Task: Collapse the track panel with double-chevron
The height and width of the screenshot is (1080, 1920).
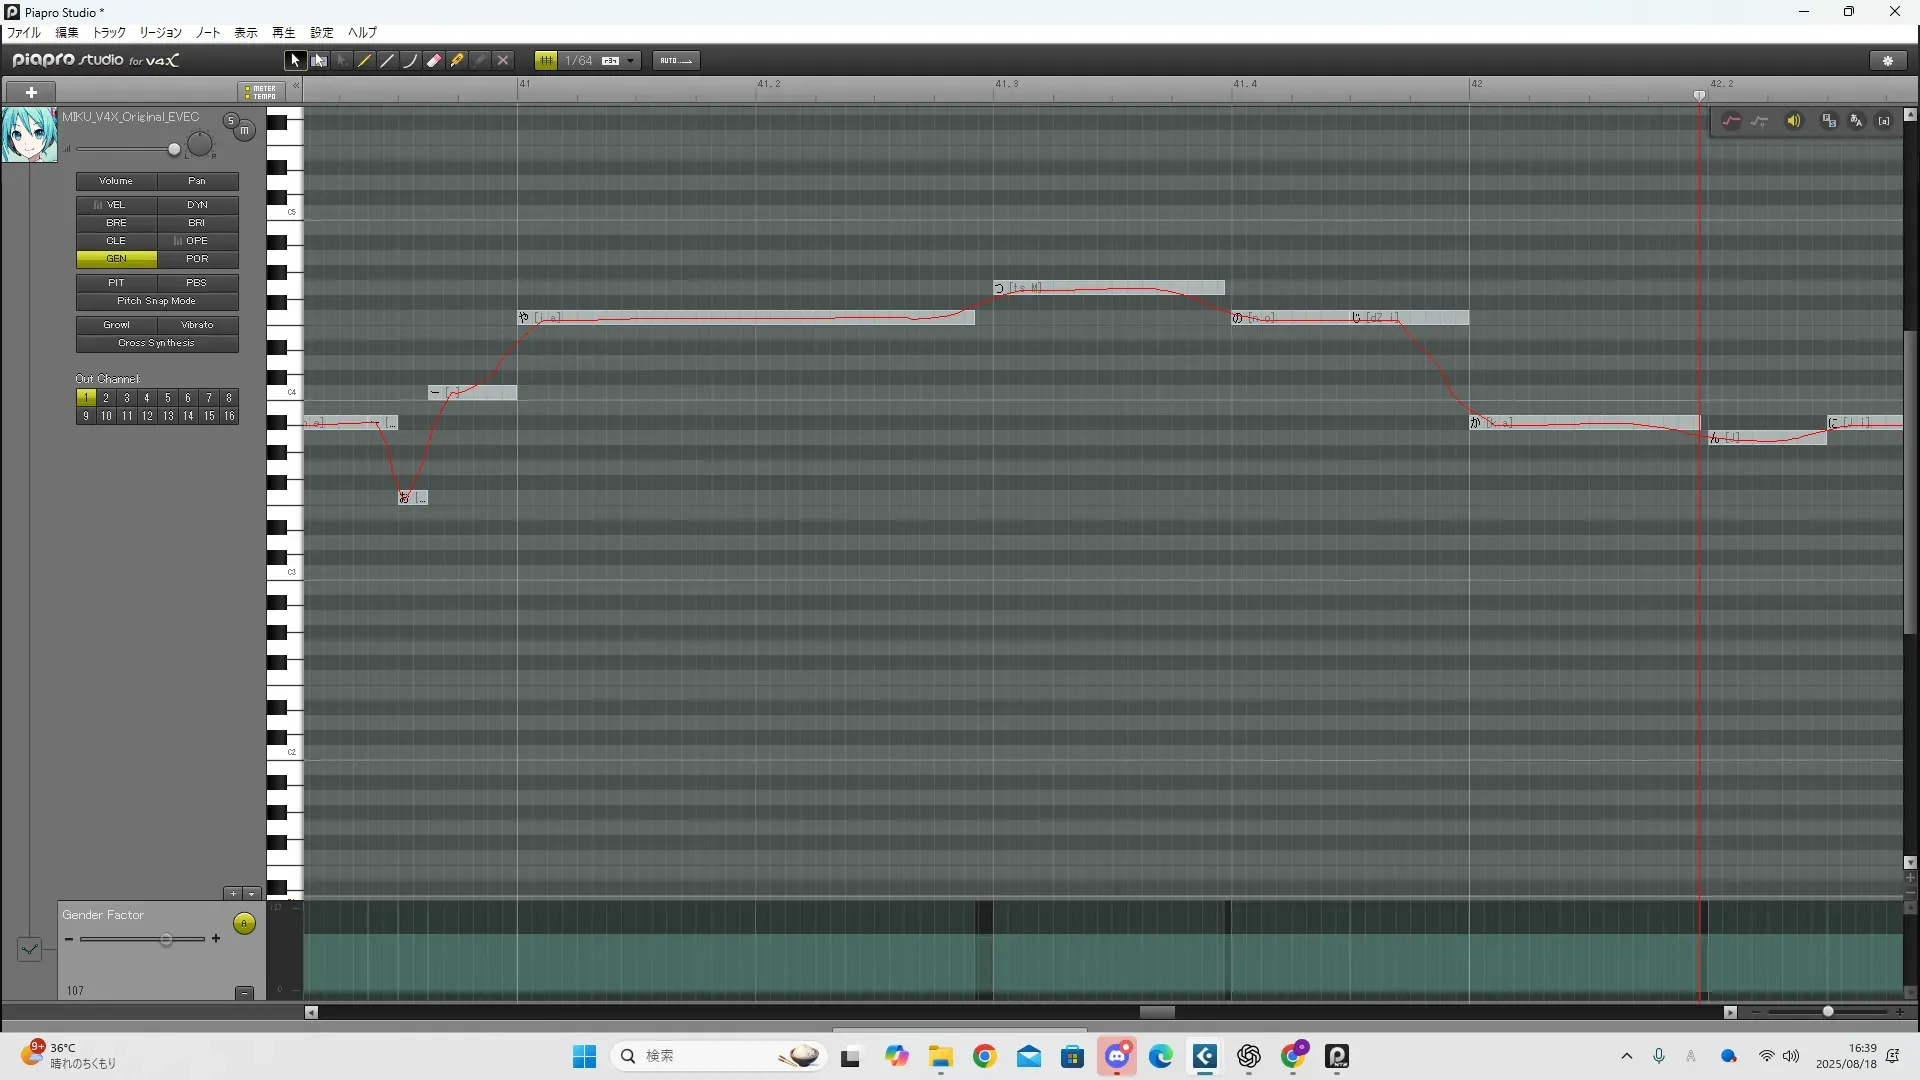Action: (296, 87)
